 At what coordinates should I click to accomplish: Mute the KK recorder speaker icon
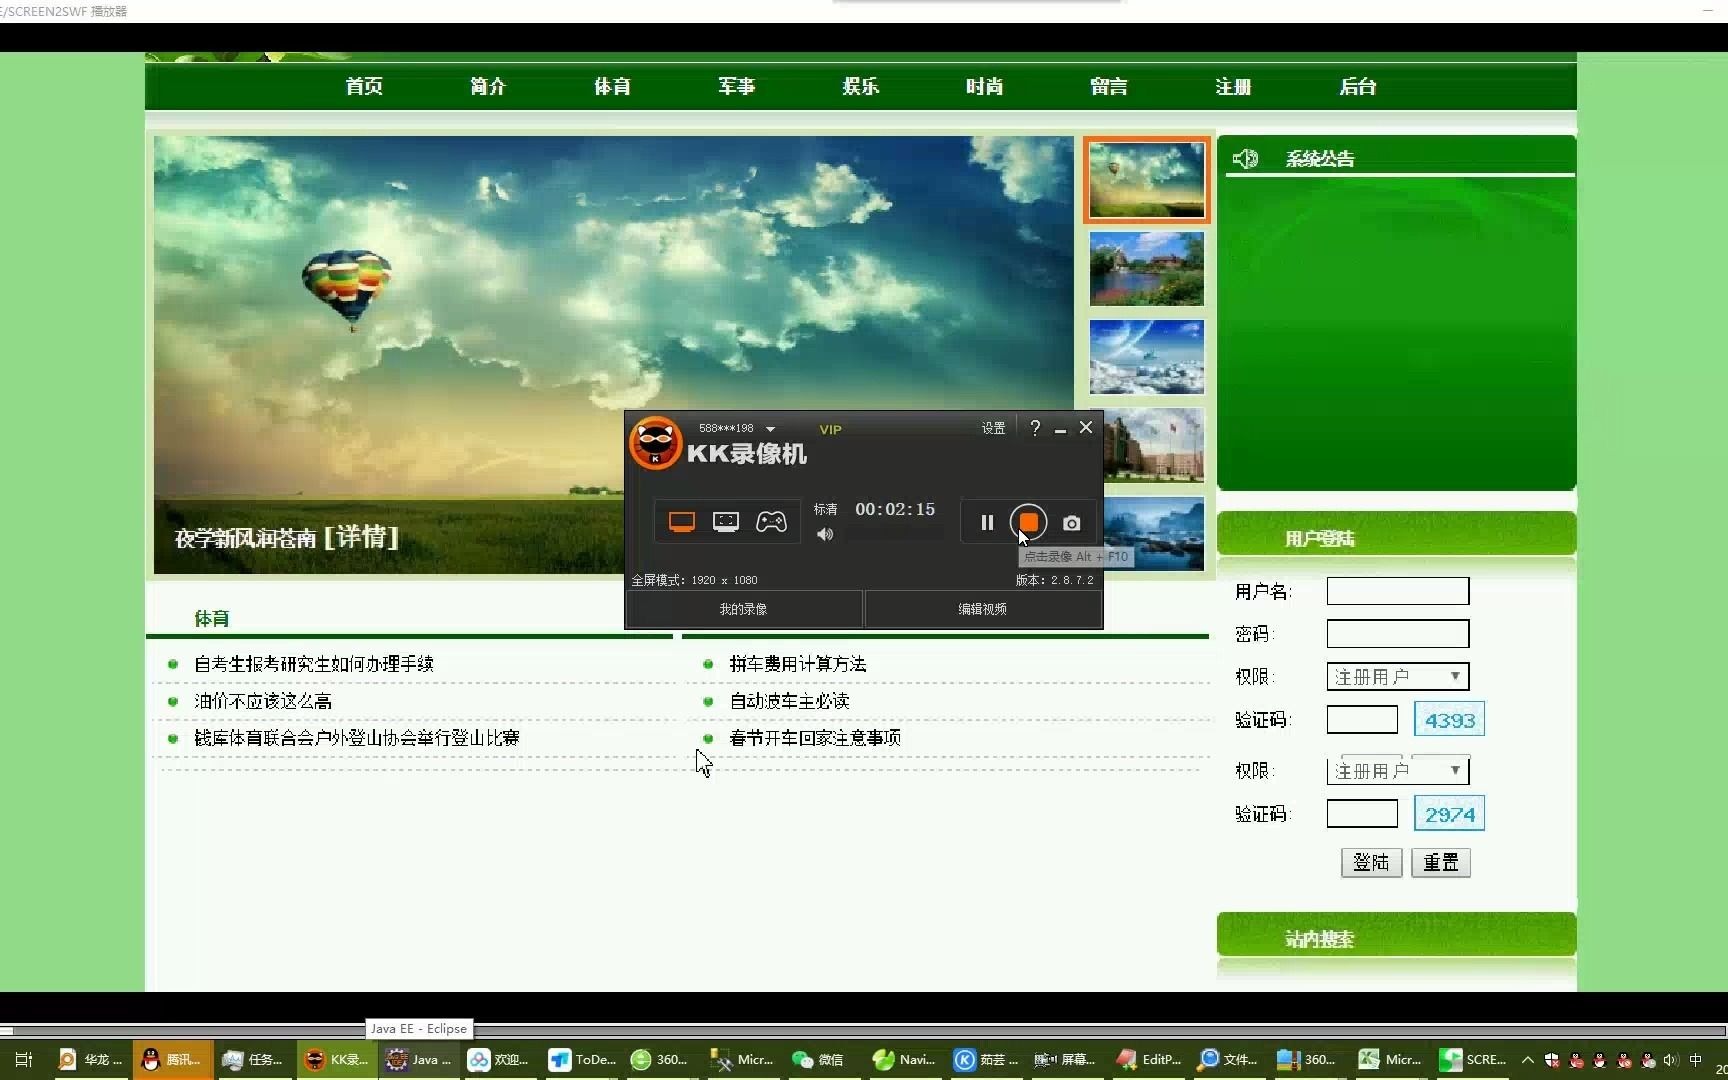pyautogui.click(x=825, y=535)
